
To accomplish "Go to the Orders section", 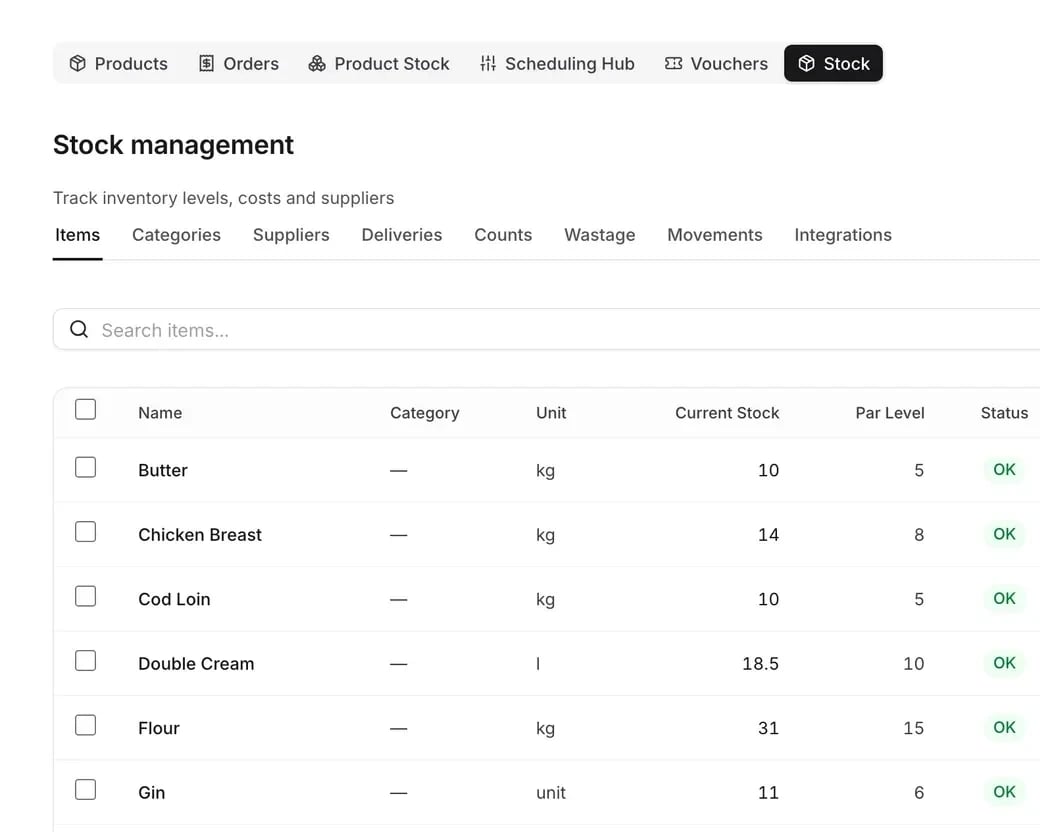I will pyautogui.click(x=239, y=63).
